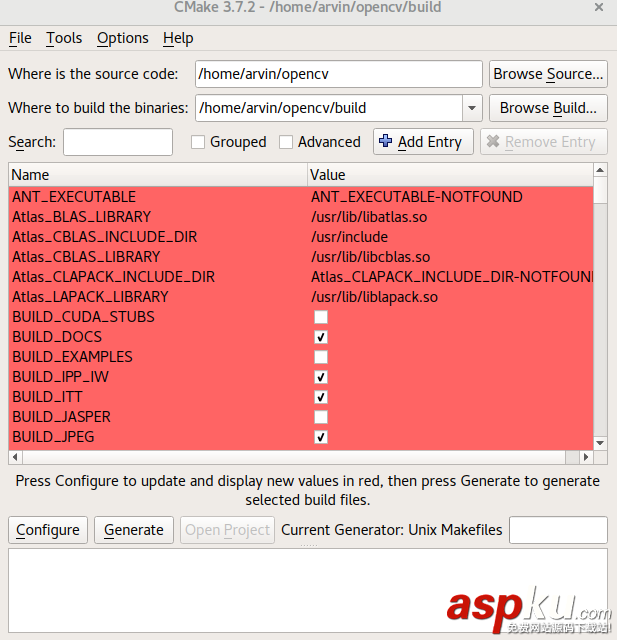The image size is (617, 640).
Task: Focus the Search input field
Action: tap(118, 142)
